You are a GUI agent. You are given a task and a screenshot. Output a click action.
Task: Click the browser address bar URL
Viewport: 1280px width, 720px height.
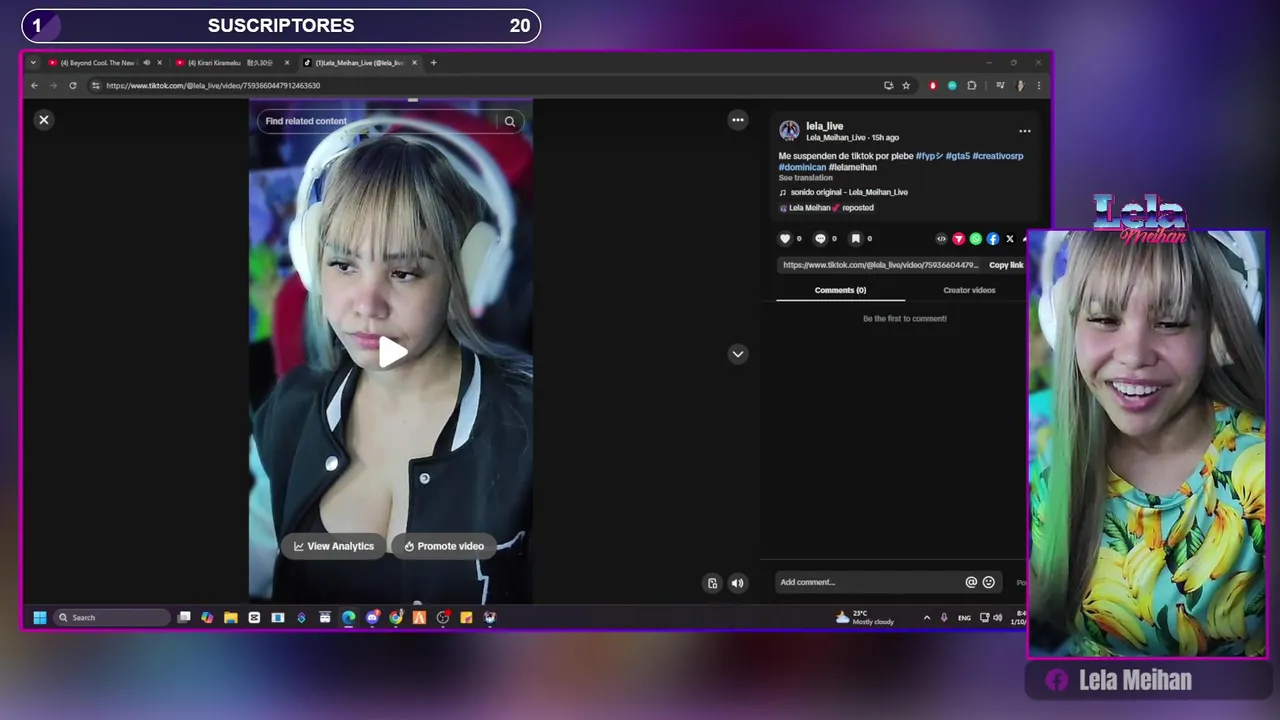point(213,86)
